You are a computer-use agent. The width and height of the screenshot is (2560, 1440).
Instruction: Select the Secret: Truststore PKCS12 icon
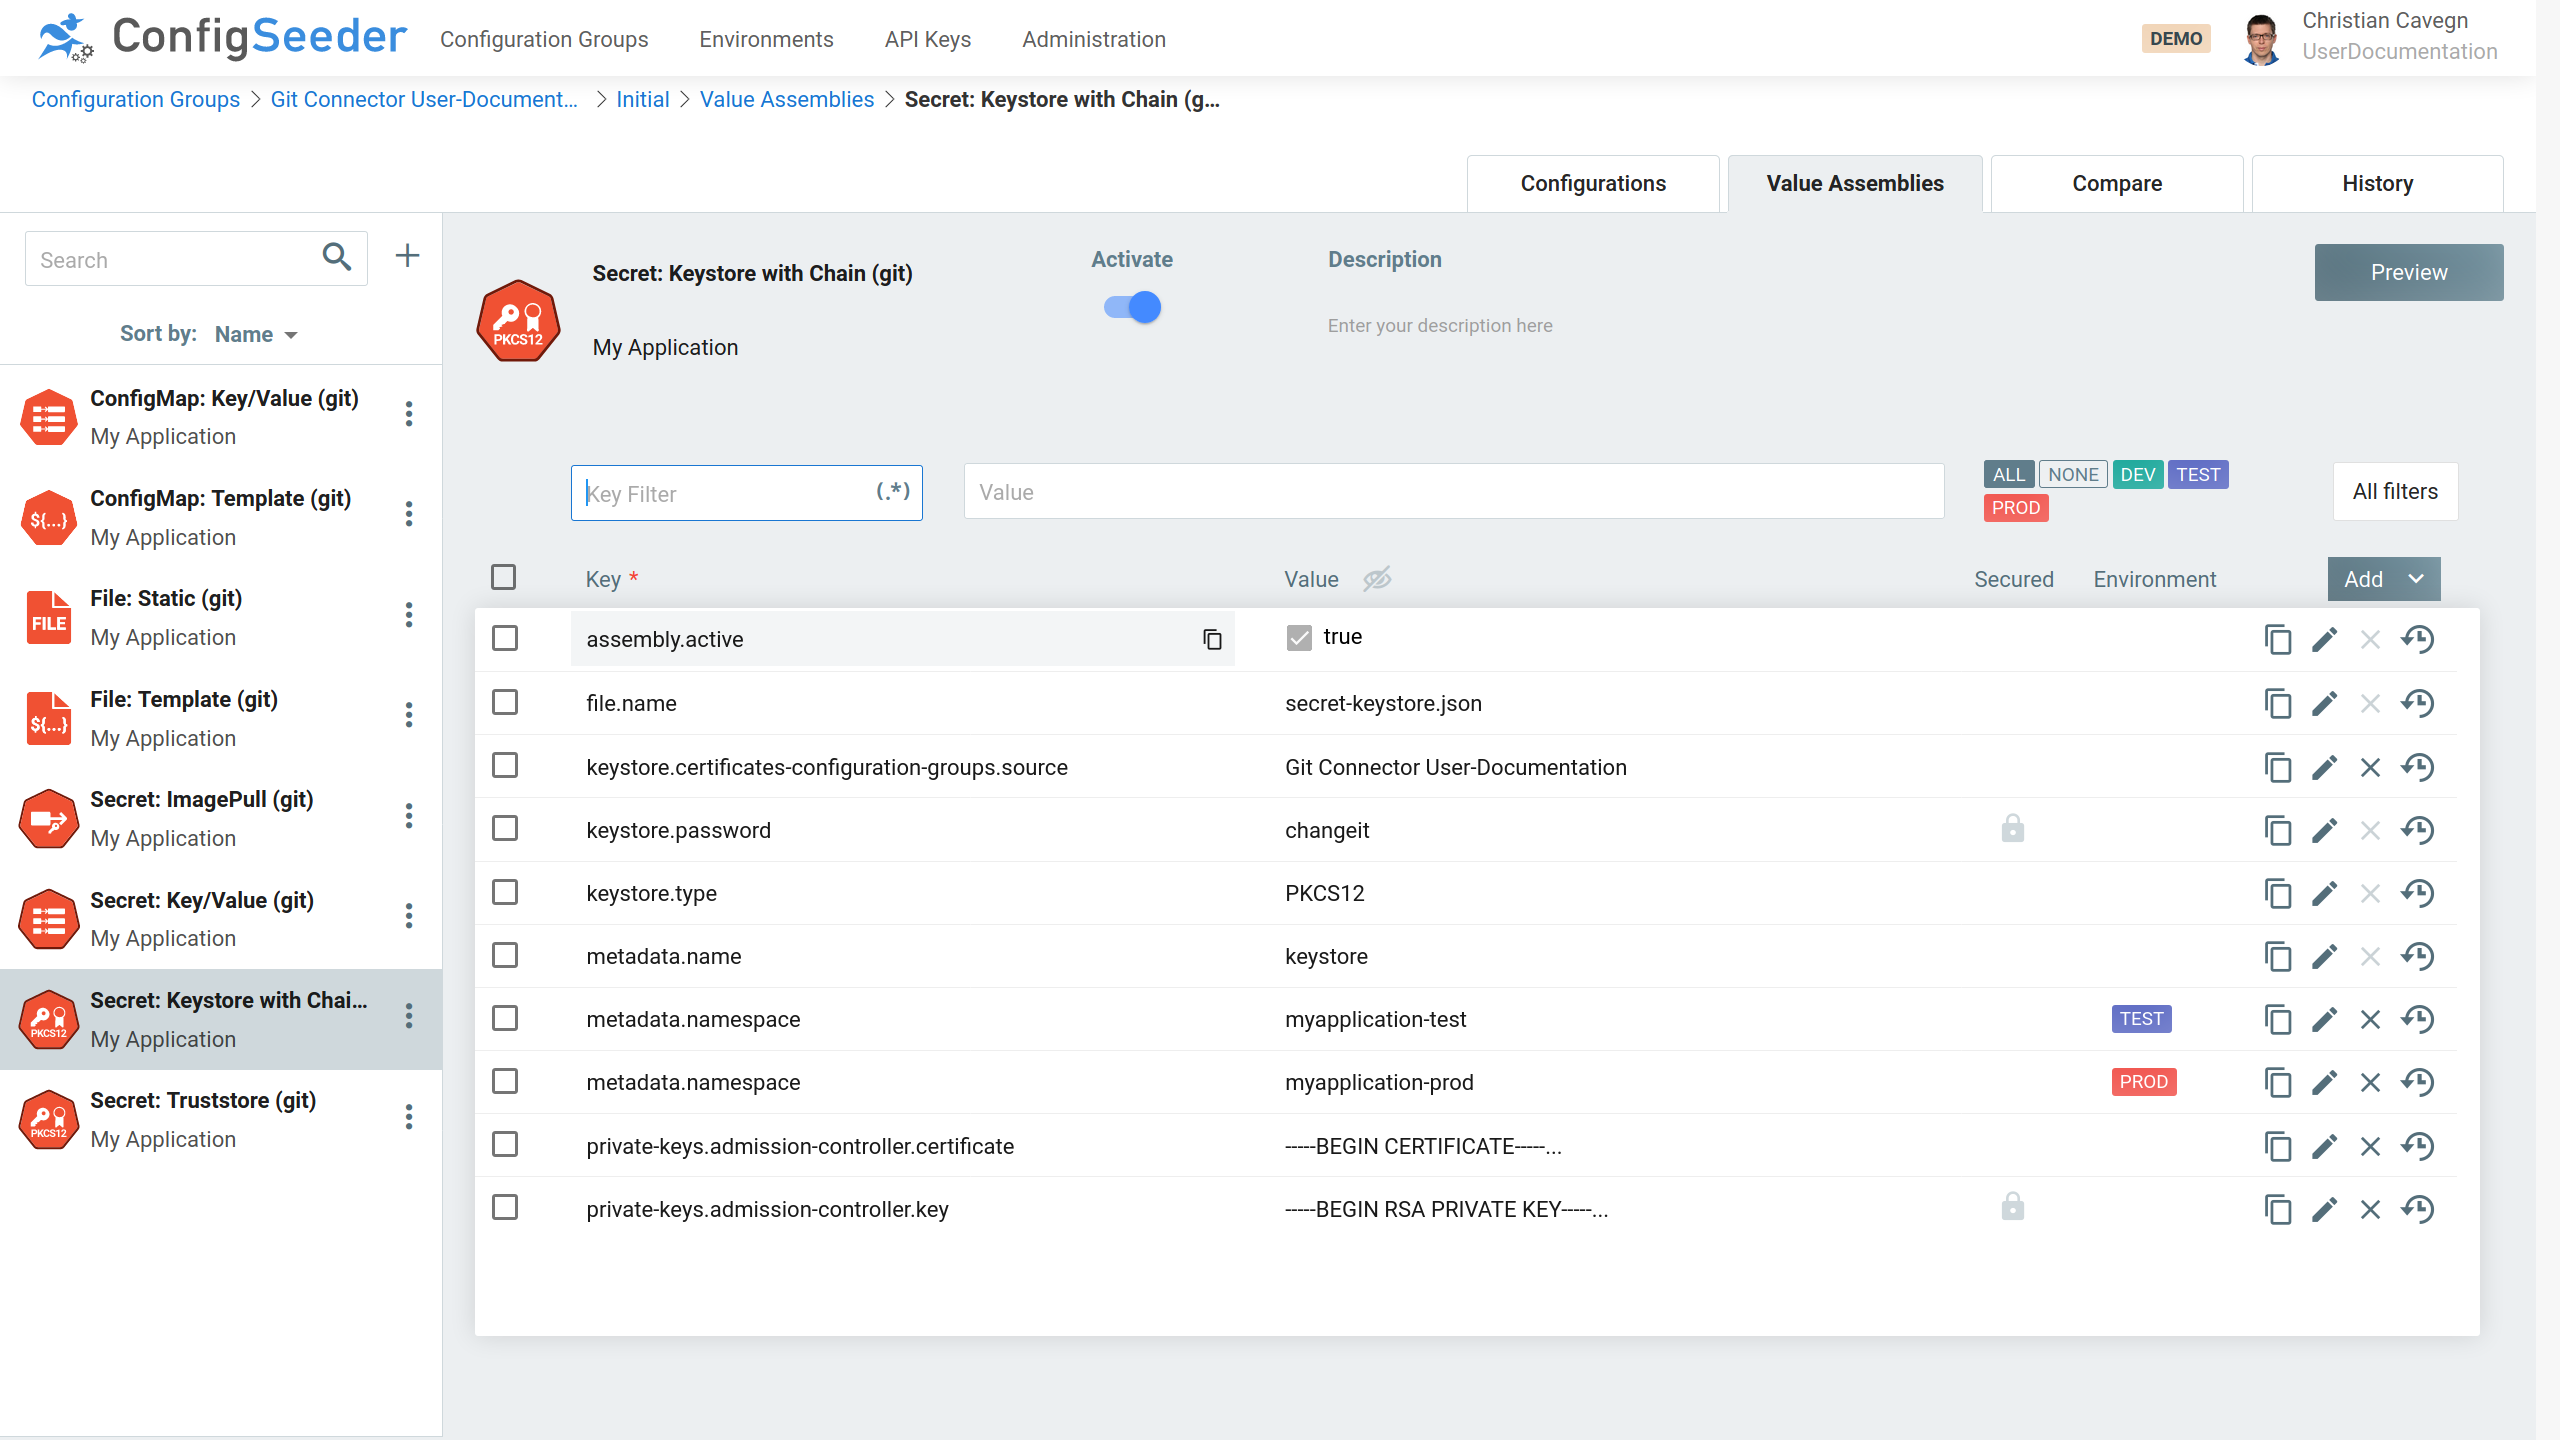(x=47, y=1118)
